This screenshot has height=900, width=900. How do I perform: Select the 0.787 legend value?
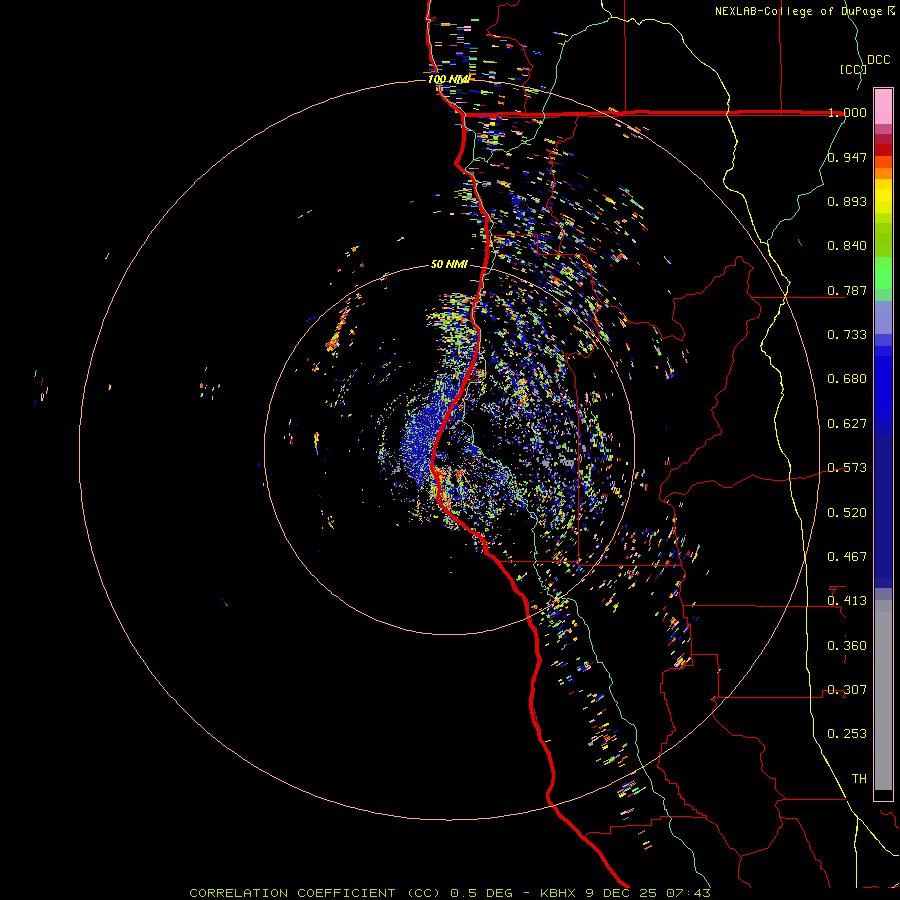point(847,291)
